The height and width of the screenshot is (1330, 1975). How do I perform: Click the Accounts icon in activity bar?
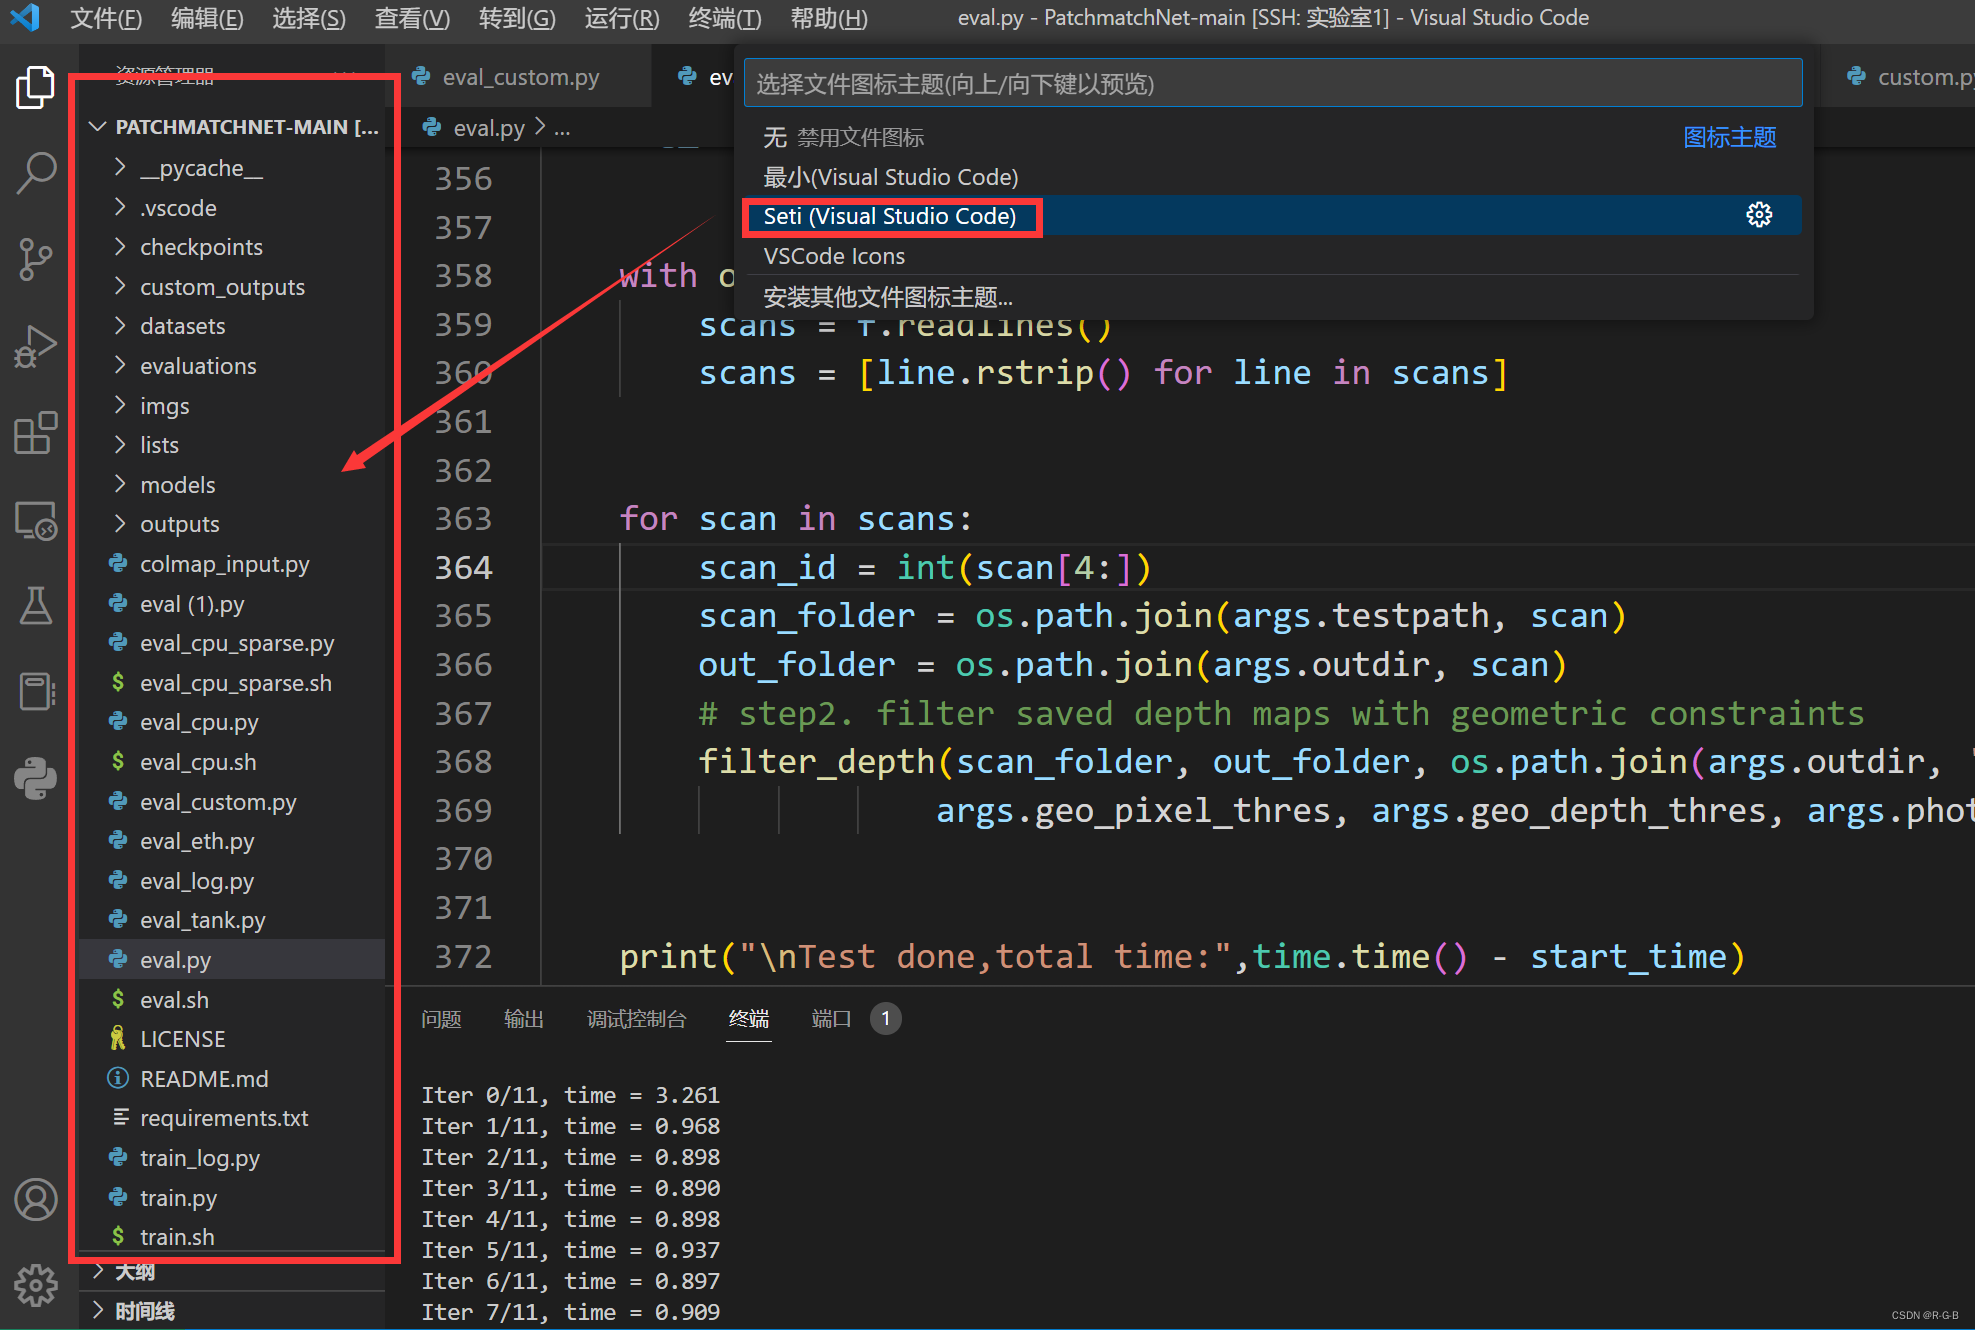[x=35, y=1199]
